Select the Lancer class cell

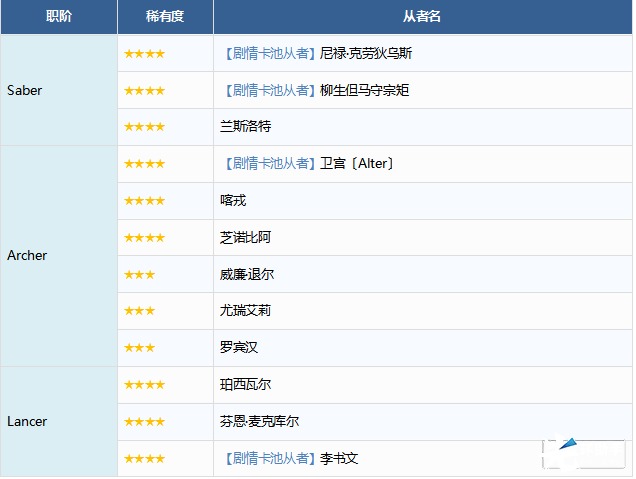27,422
